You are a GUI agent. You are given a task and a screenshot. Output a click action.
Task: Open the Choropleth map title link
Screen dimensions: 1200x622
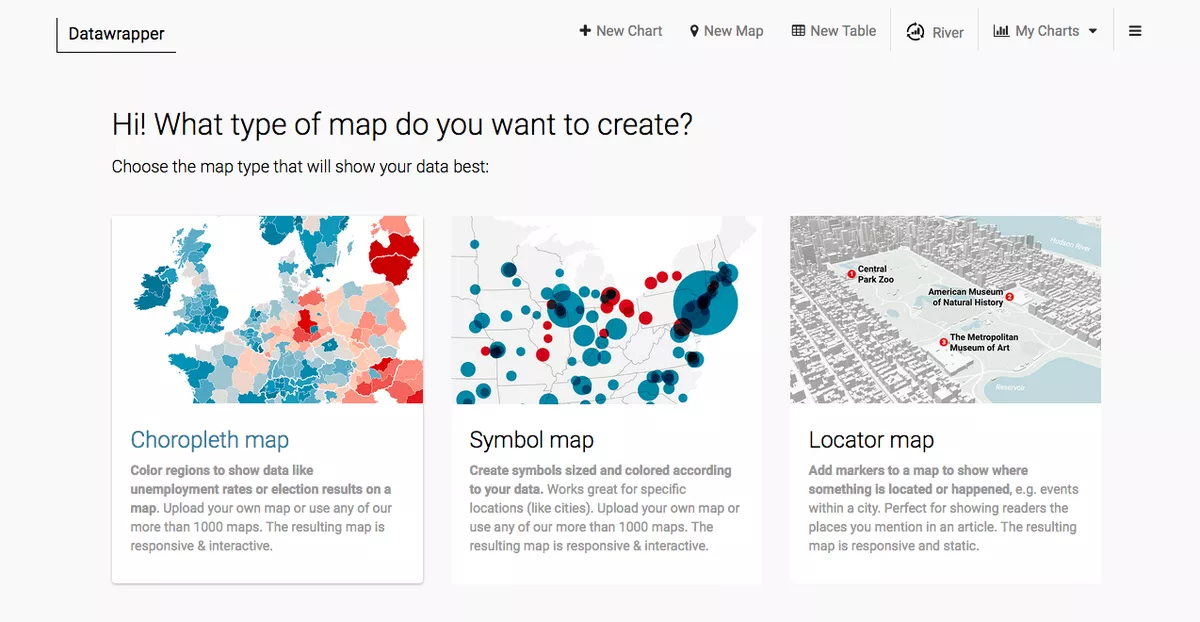coord(210,440)
